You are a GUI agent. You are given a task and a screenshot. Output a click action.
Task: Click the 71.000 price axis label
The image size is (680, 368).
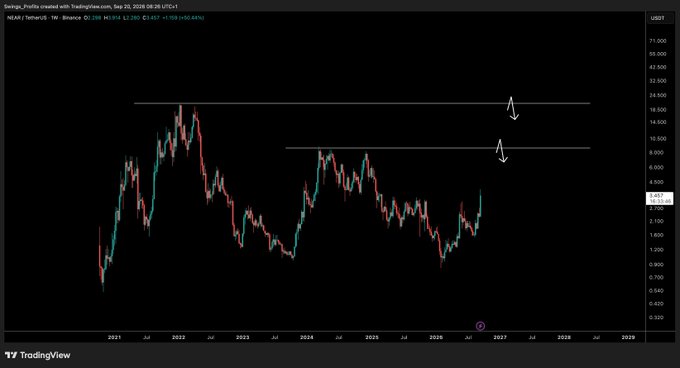click(657, 41)
